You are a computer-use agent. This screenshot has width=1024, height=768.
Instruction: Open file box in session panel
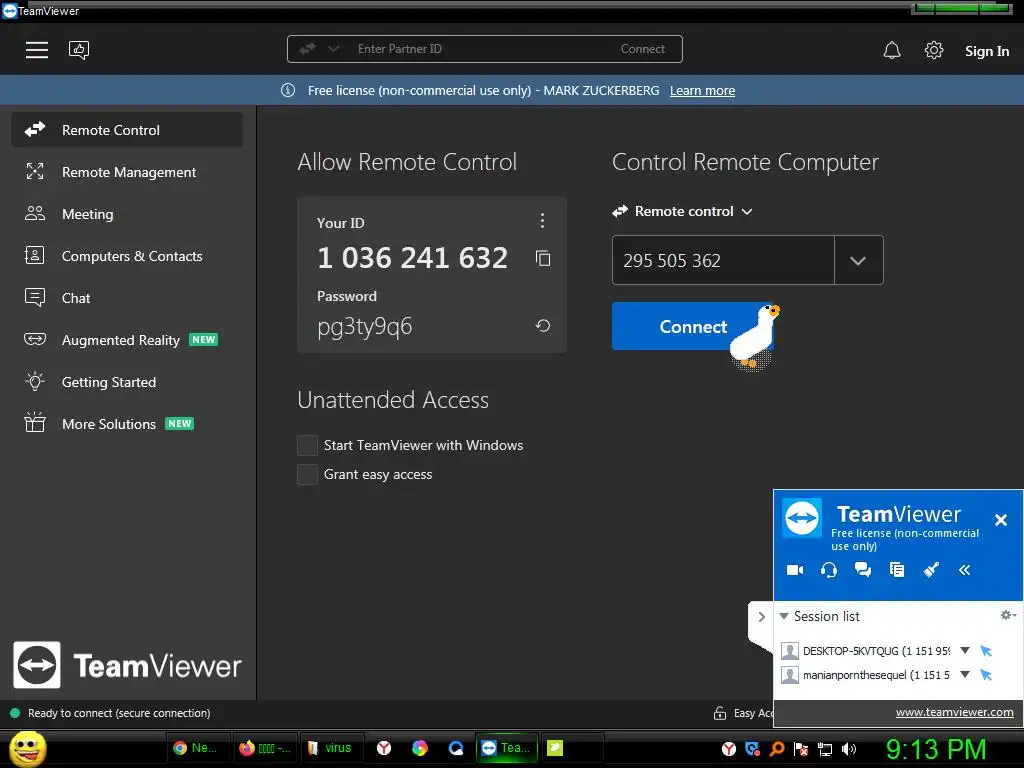[897, 570]
